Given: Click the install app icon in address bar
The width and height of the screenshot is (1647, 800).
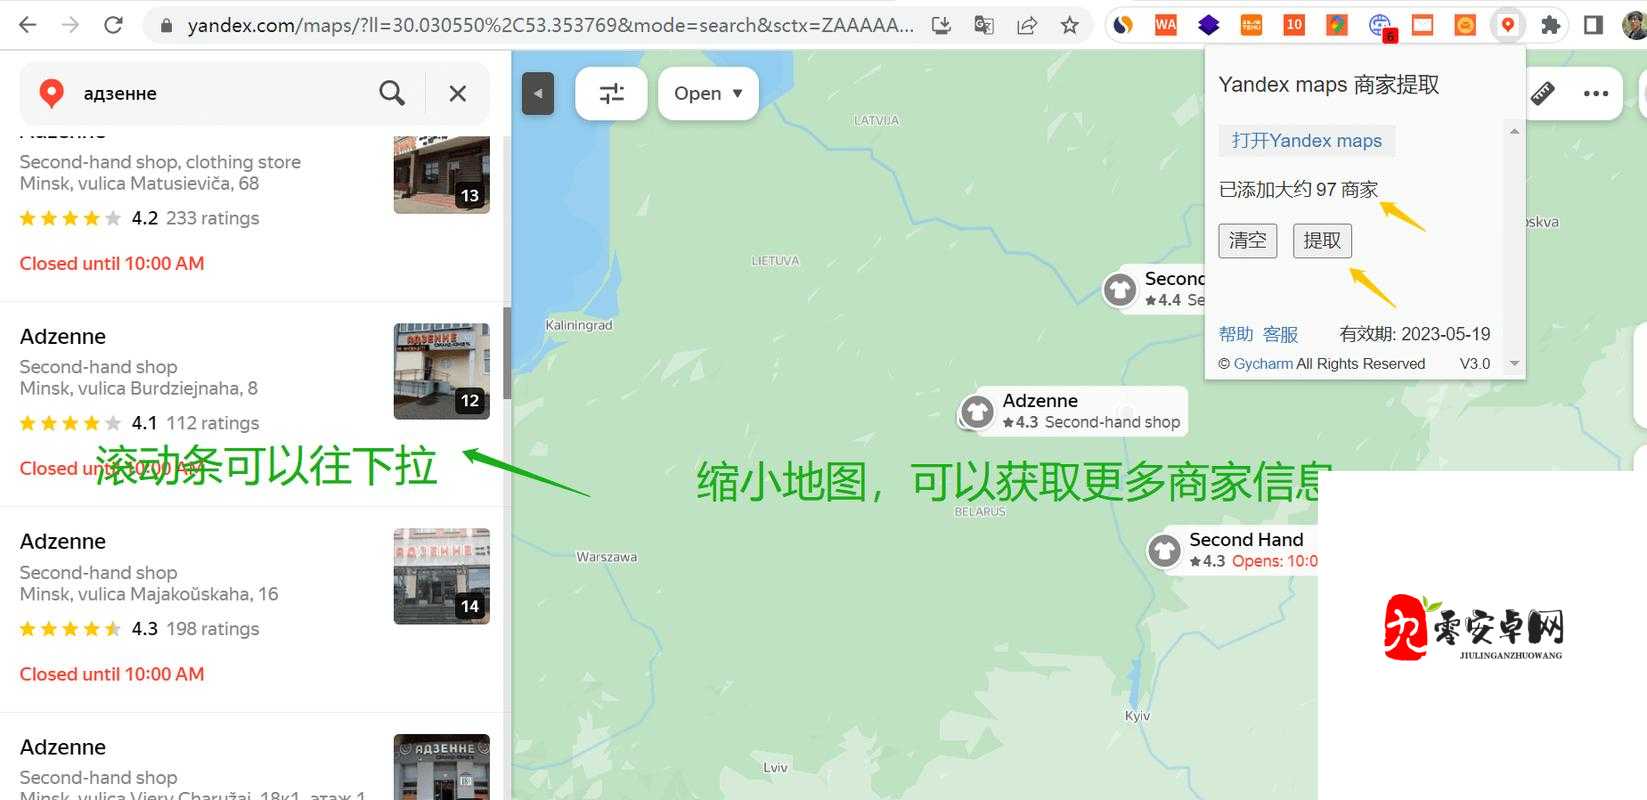Looking at the screenshot, I should point(941,26).
